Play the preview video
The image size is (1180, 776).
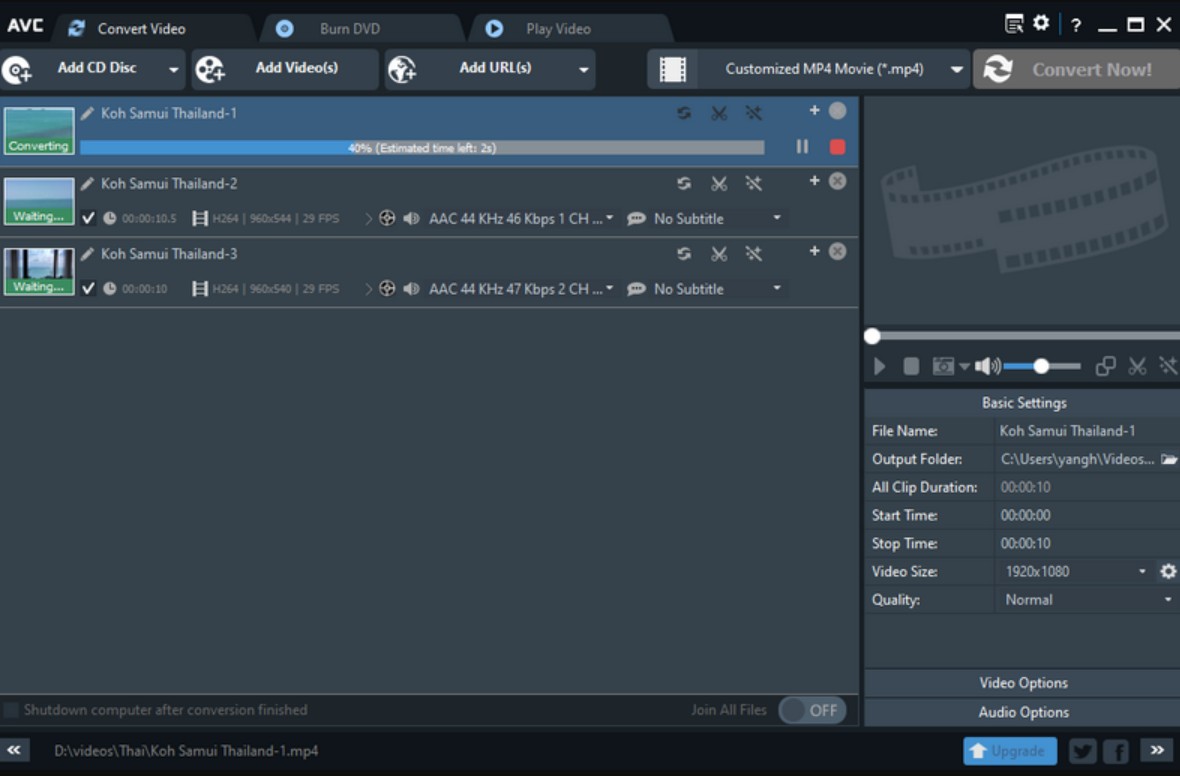pyautogui.click(x=879, y=367)
